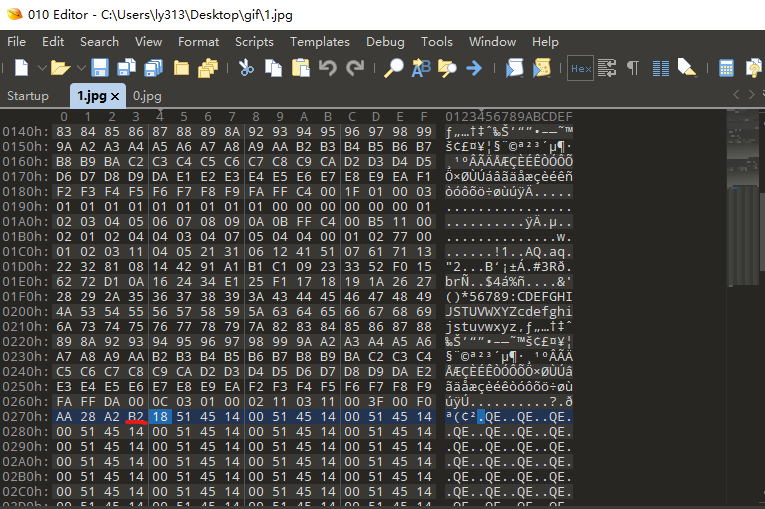765x509 pixels.
Task: Click the Open File folder icon
Action: click(60, 67)
